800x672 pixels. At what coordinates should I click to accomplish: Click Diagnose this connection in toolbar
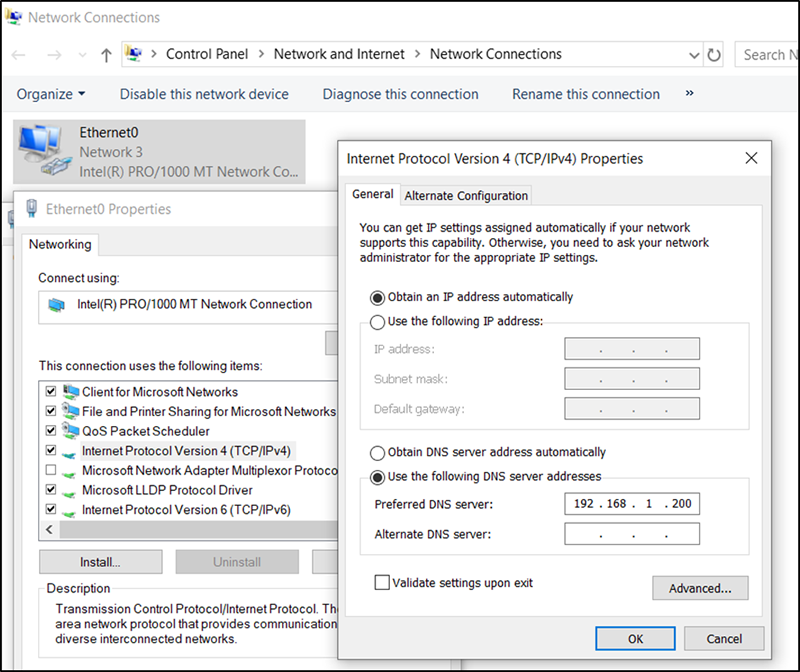pos(401,94)
